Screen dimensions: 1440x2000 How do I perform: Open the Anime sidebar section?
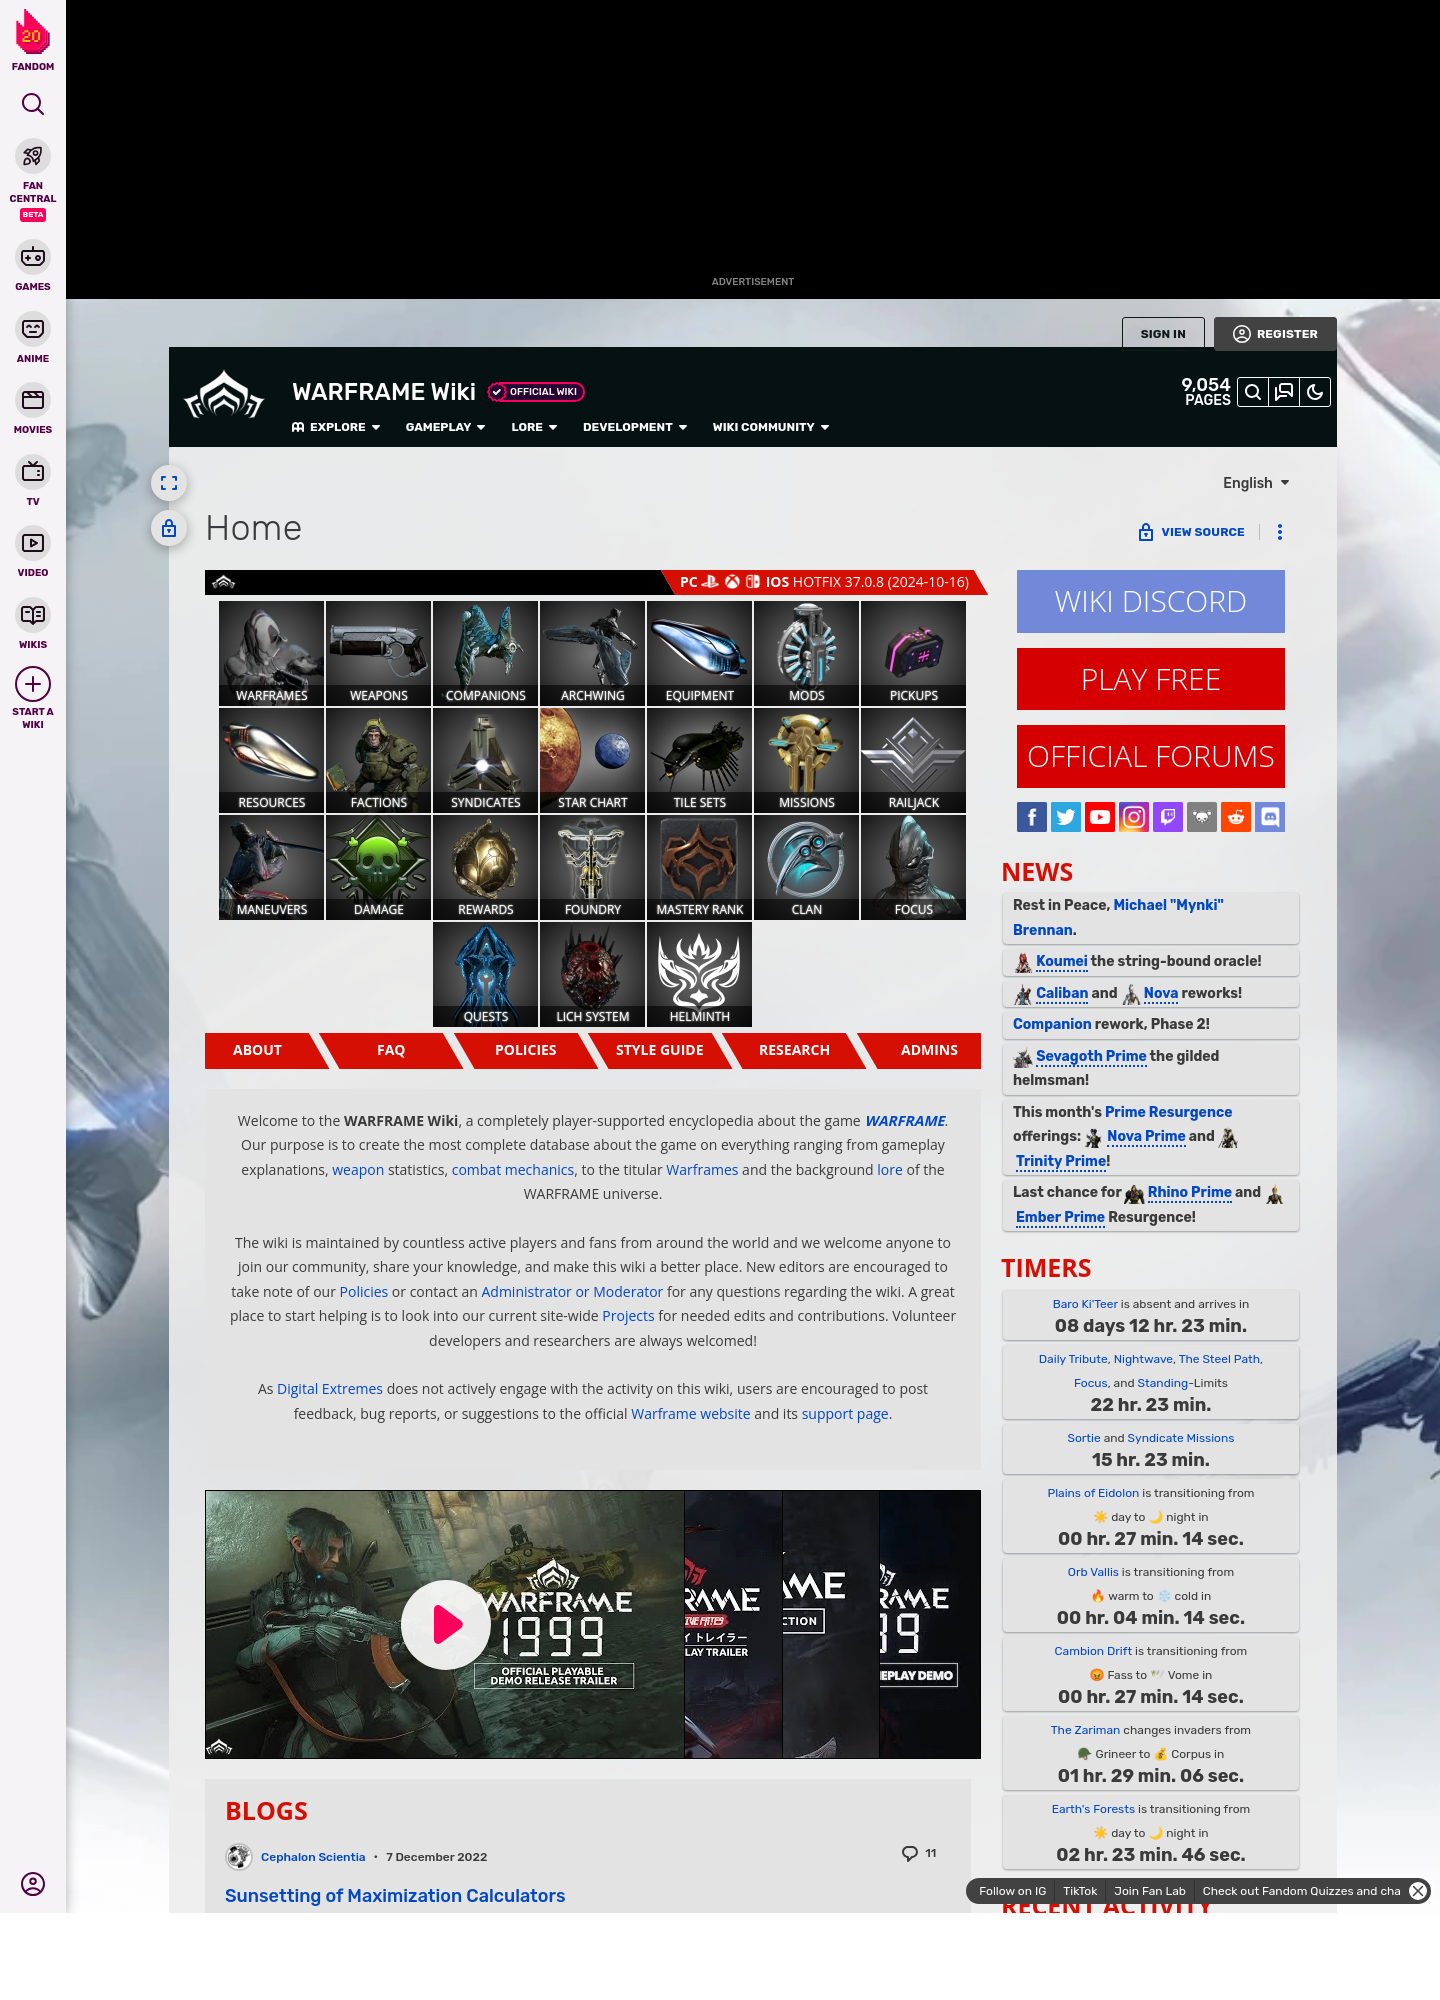click(x=33, y=338)
